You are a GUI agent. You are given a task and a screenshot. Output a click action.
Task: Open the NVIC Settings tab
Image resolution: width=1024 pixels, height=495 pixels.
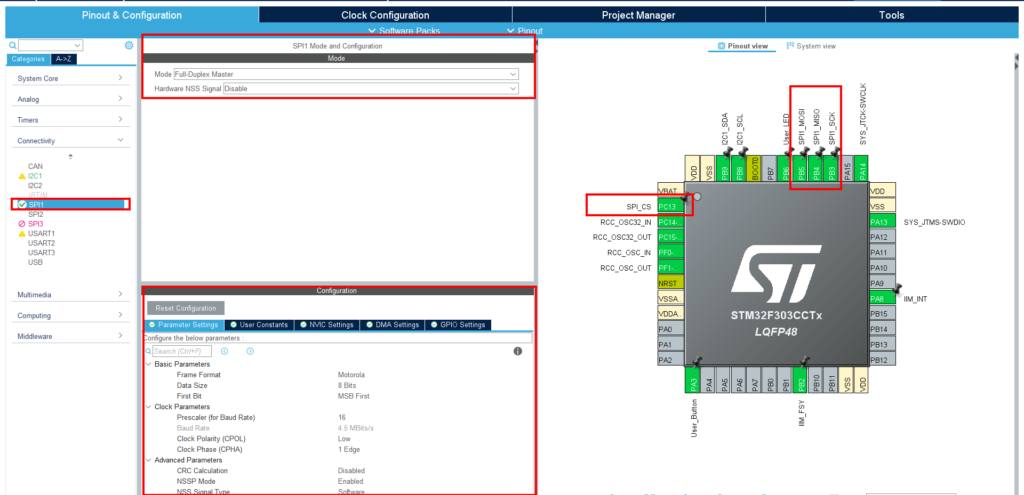point(327,325)
